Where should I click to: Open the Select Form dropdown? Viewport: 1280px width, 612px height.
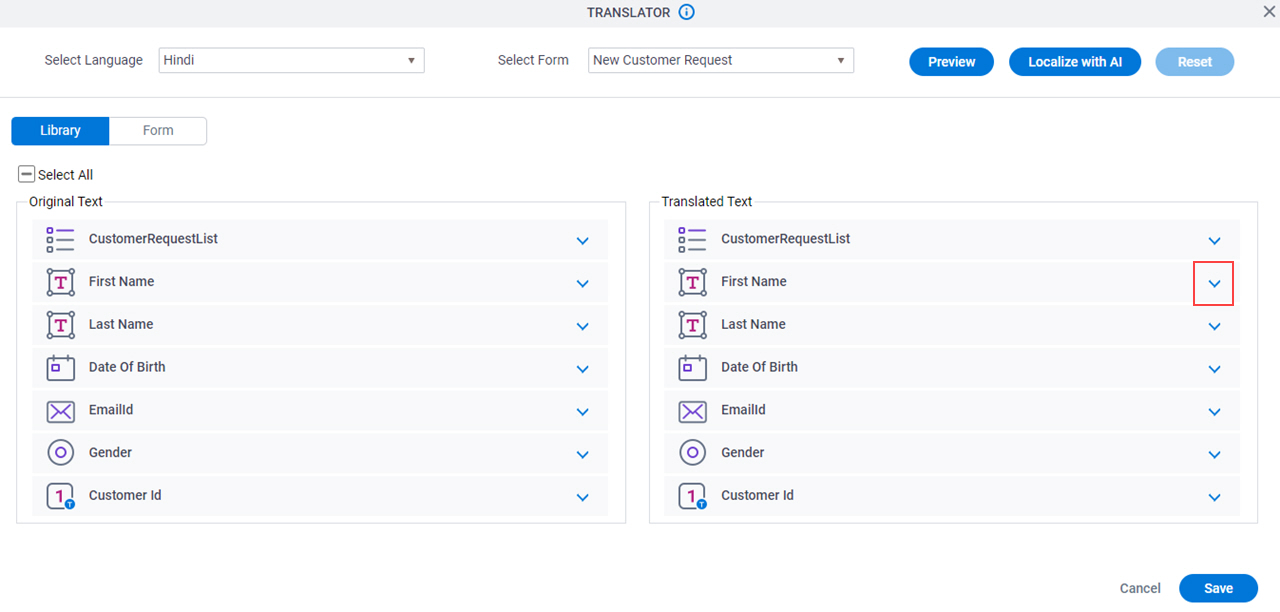721,60
